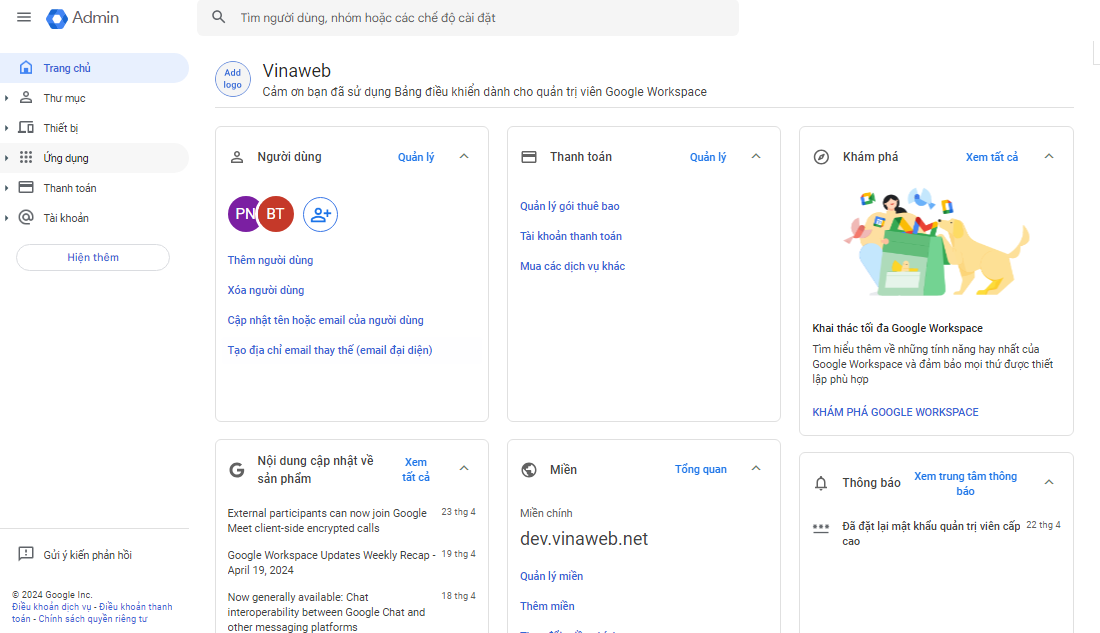Click the add user icon button
This screenshot has height=633, width=1100.
coord(320,214)
